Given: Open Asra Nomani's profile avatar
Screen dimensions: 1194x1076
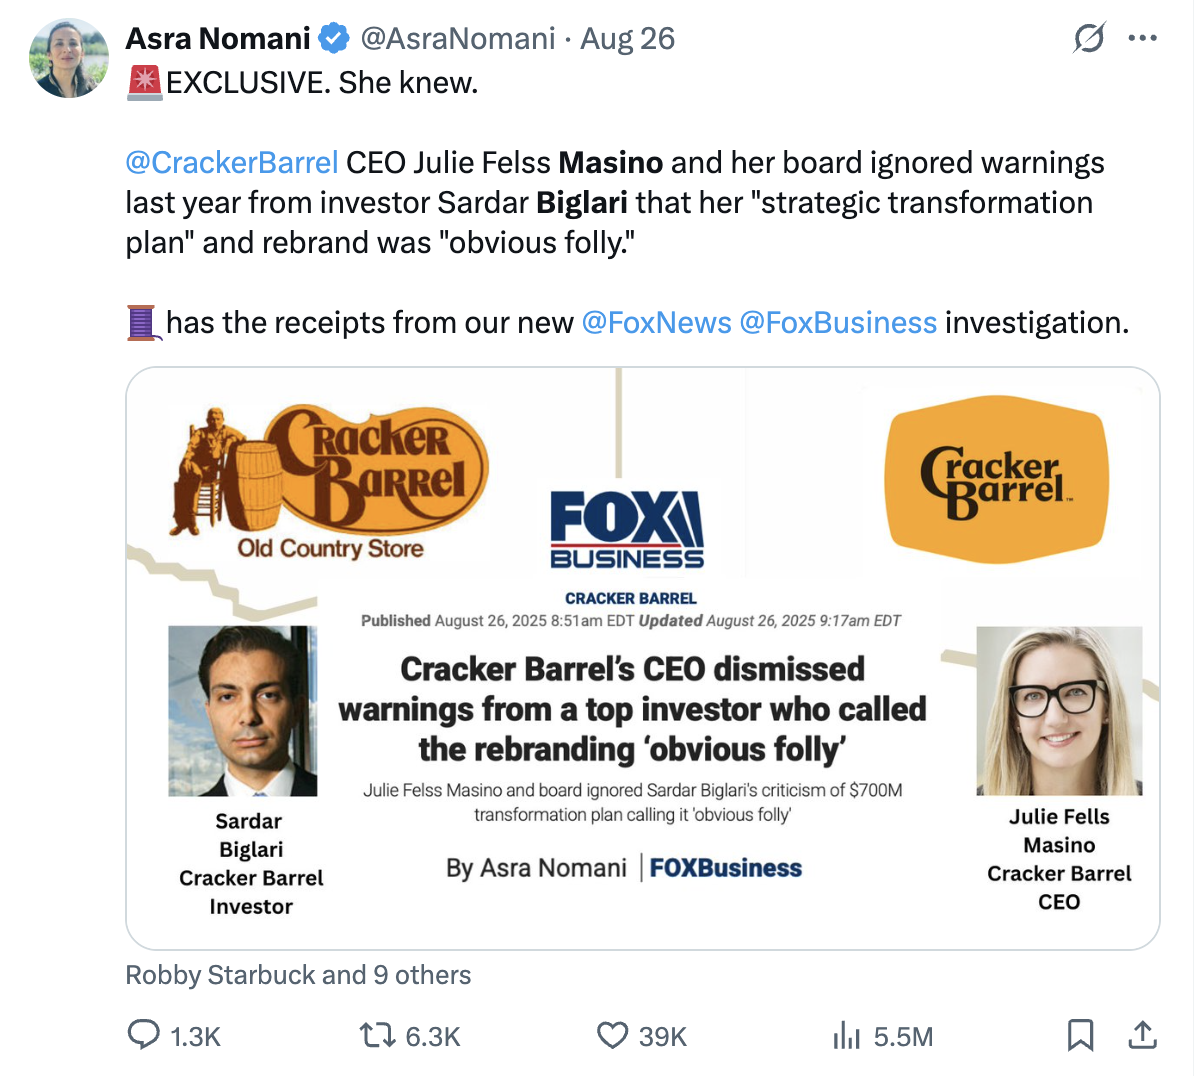Looking at the screenshot, I should 69,58.
